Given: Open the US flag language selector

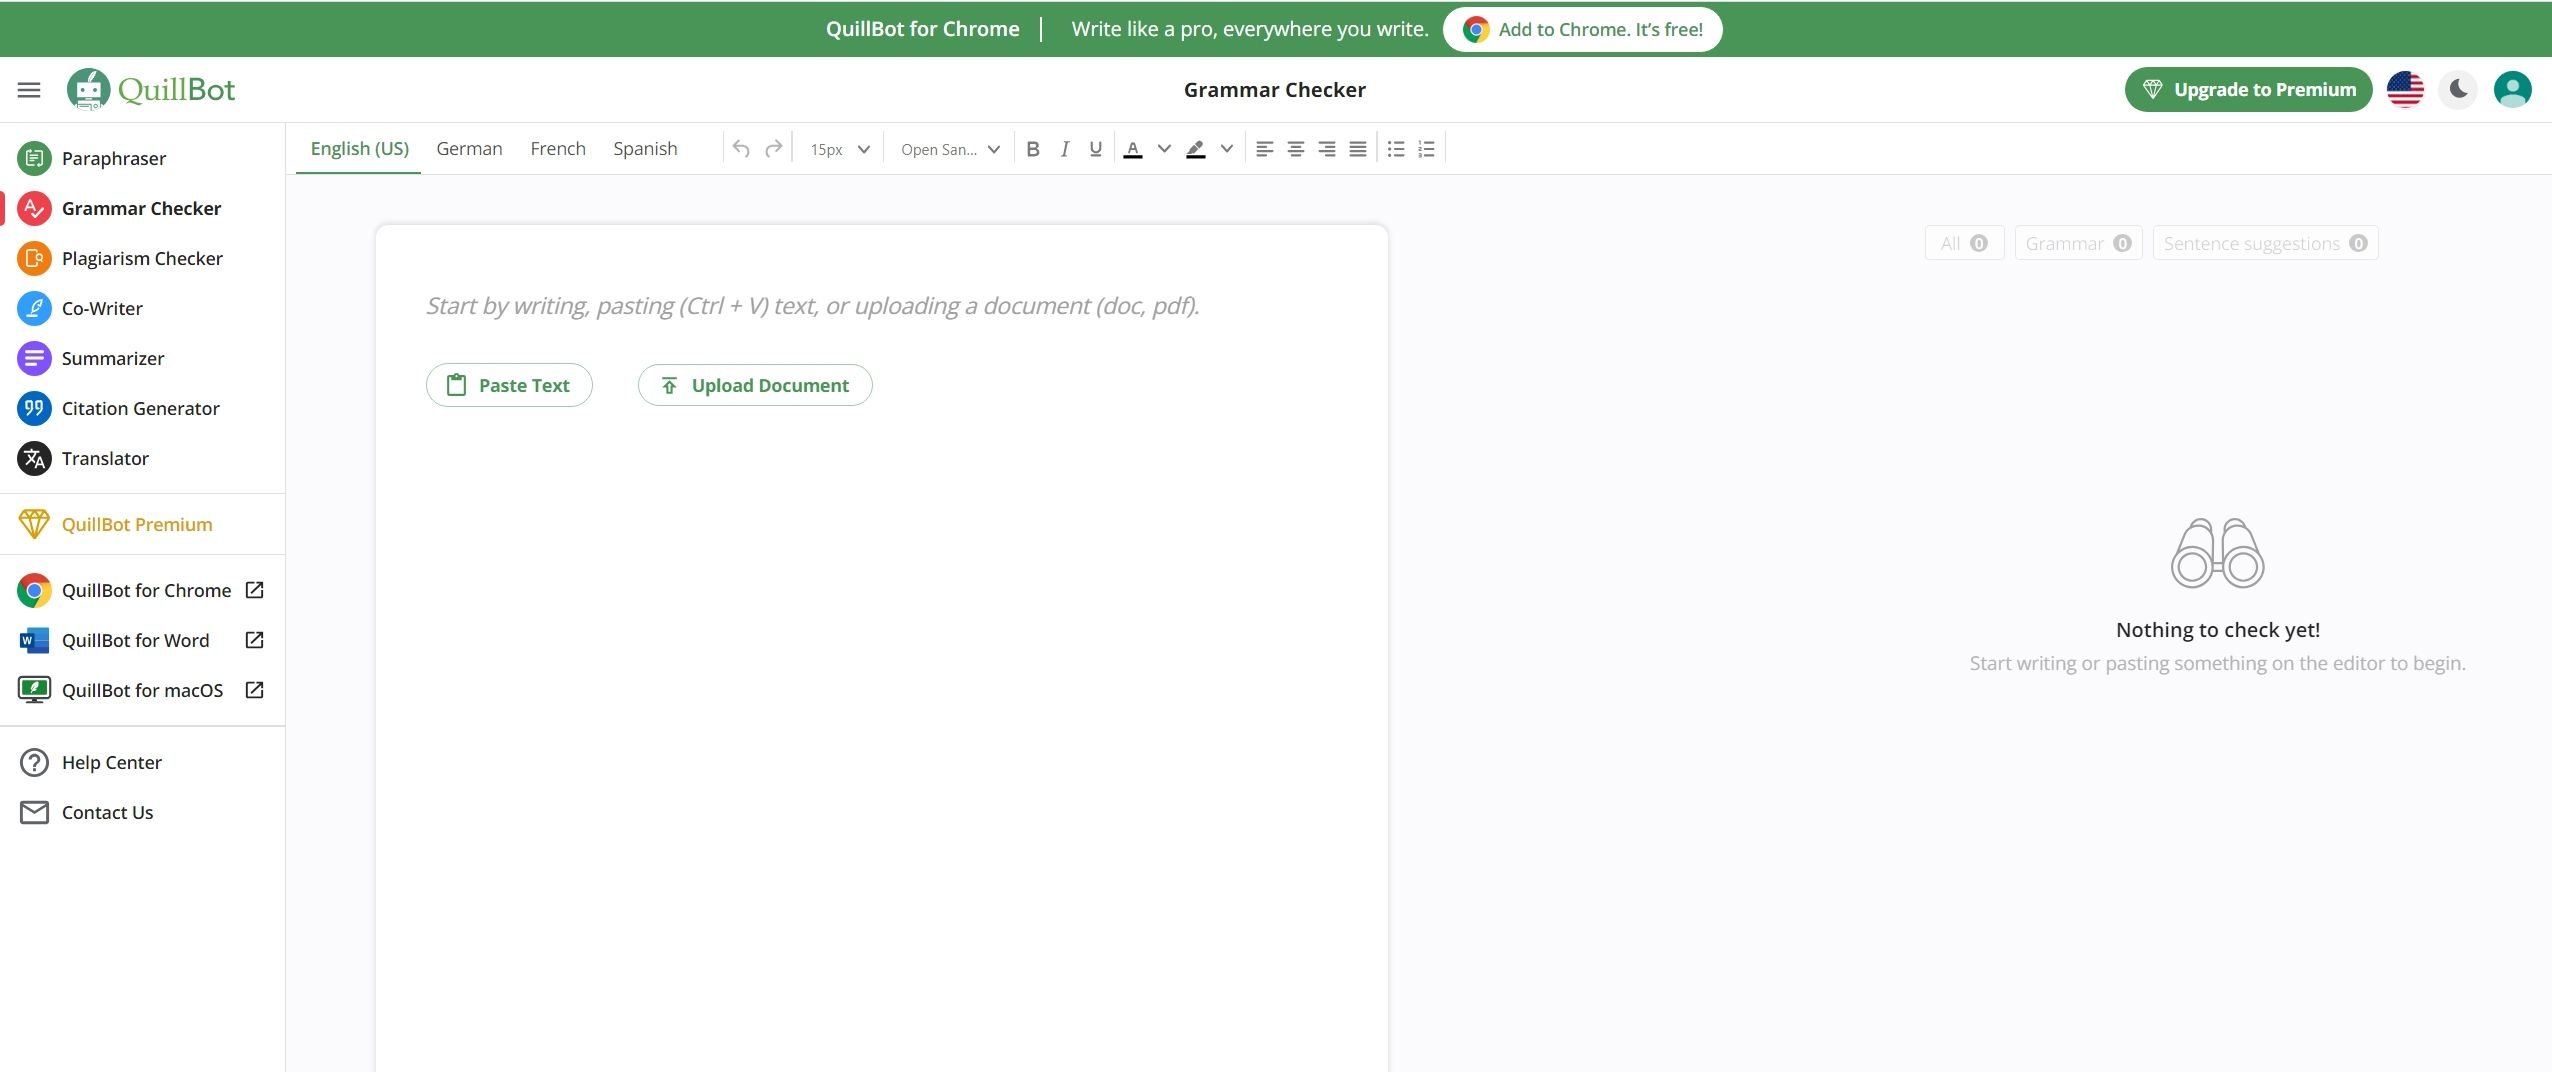Looking at the screenshot, I should [x=2405, y=90].
